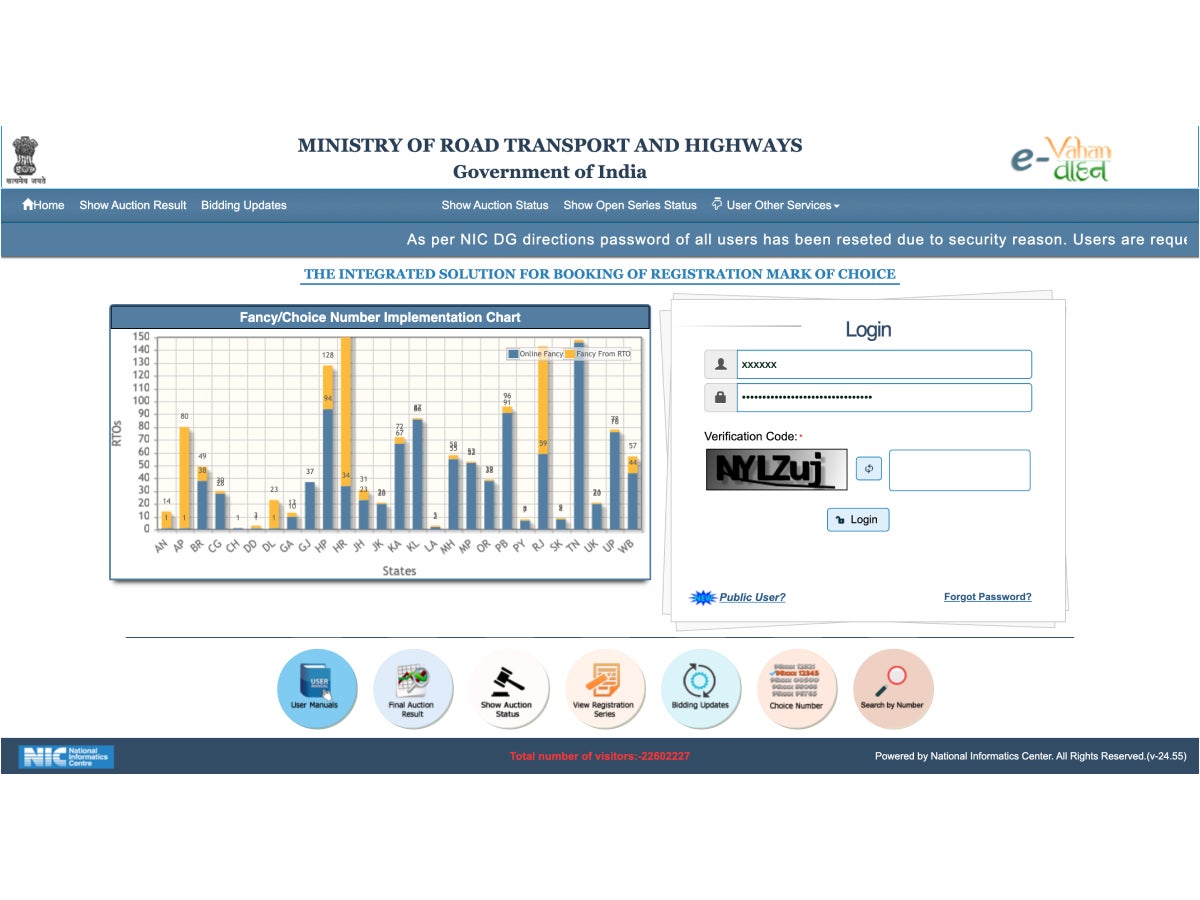This screenshot has height=900, width=1200.
Task: Refresh the captcha verification image
Action: click(x=869, y=468)
